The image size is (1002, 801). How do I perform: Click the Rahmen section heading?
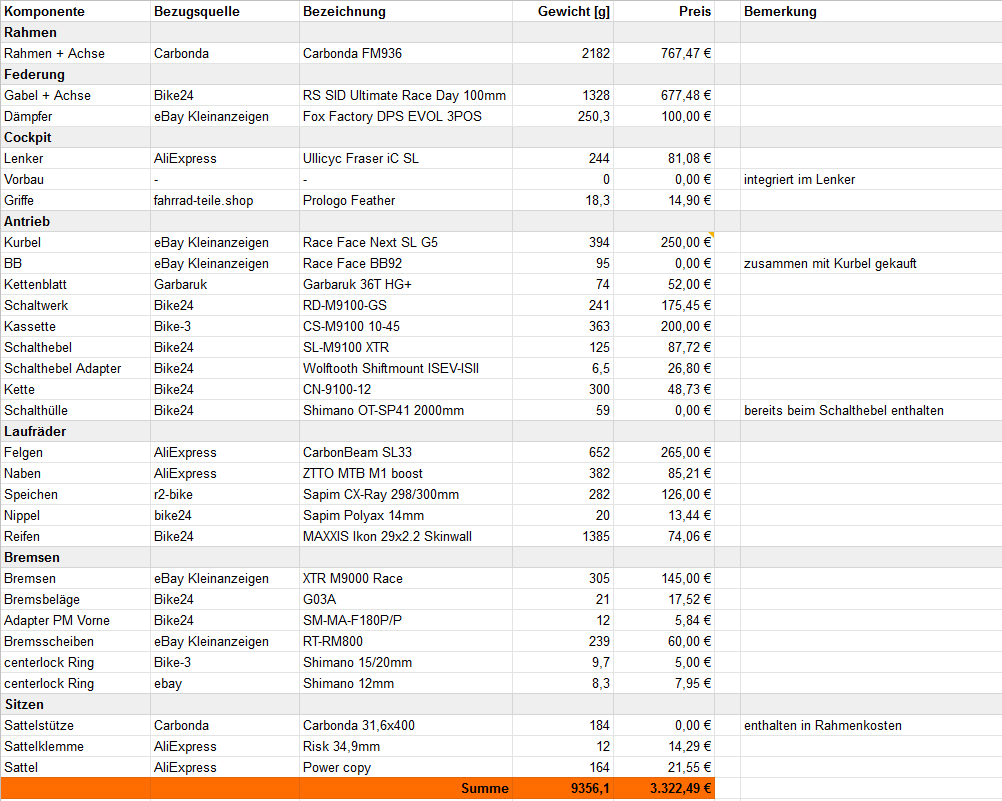coord(75,33)
